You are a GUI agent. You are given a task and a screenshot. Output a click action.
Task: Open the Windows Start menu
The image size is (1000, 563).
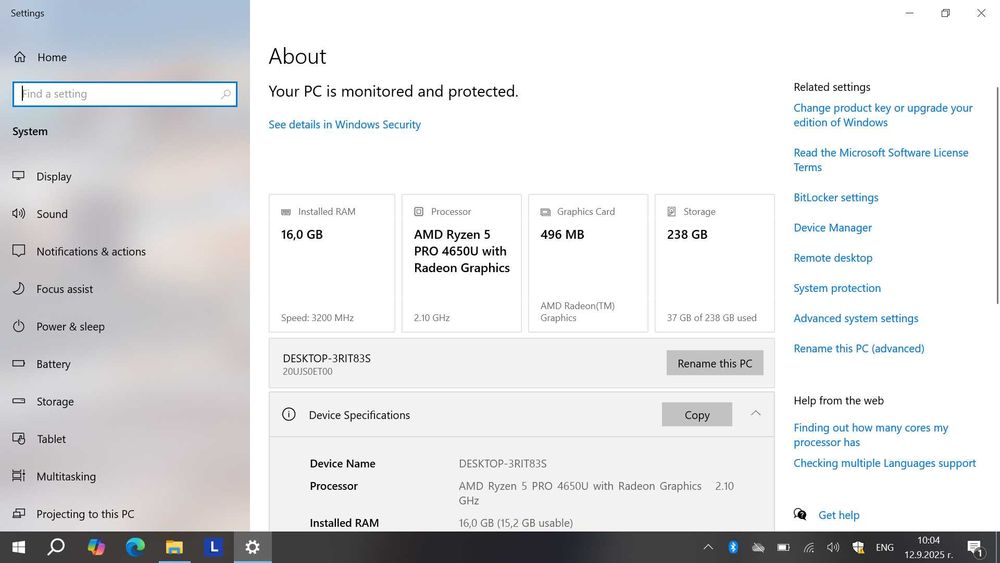18,547
